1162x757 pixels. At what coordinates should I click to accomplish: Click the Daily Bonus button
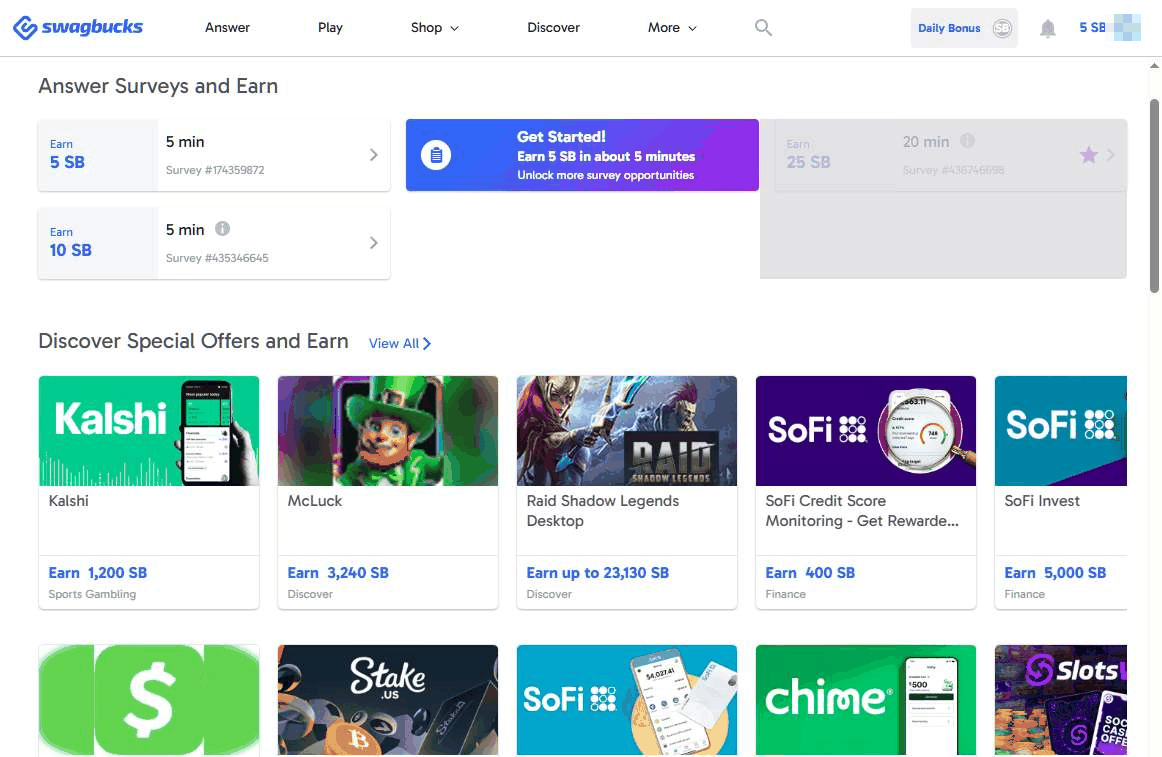coord(963,28)
